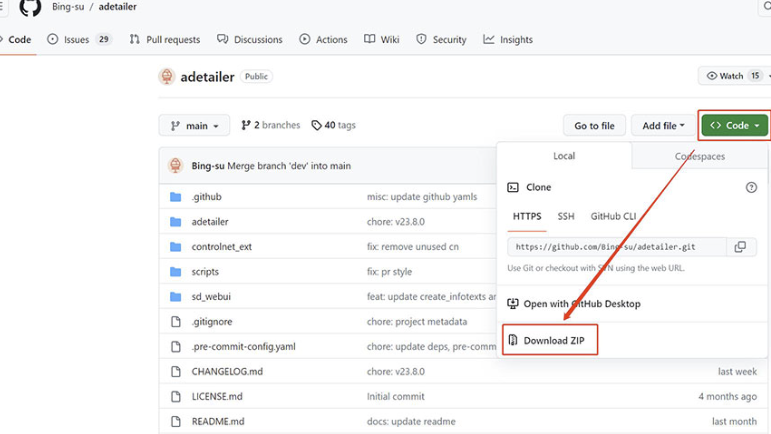Click the 'last month' timestamp for README.md
Image resolution: width=771 pixels, height=434 pixels.
[734, 422]
